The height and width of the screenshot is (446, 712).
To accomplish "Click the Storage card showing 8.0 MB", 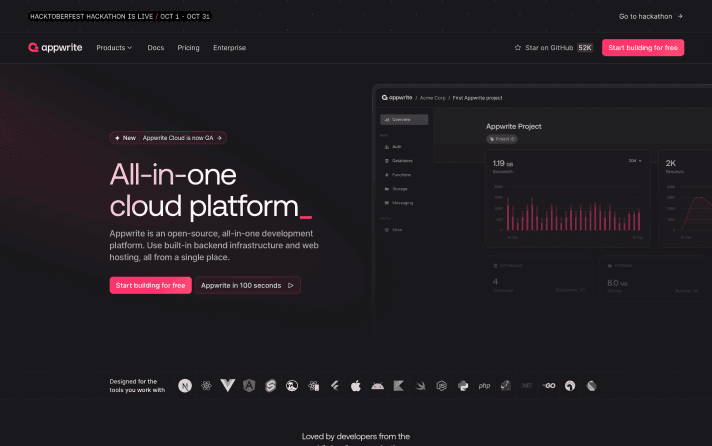I will [655, 278].
